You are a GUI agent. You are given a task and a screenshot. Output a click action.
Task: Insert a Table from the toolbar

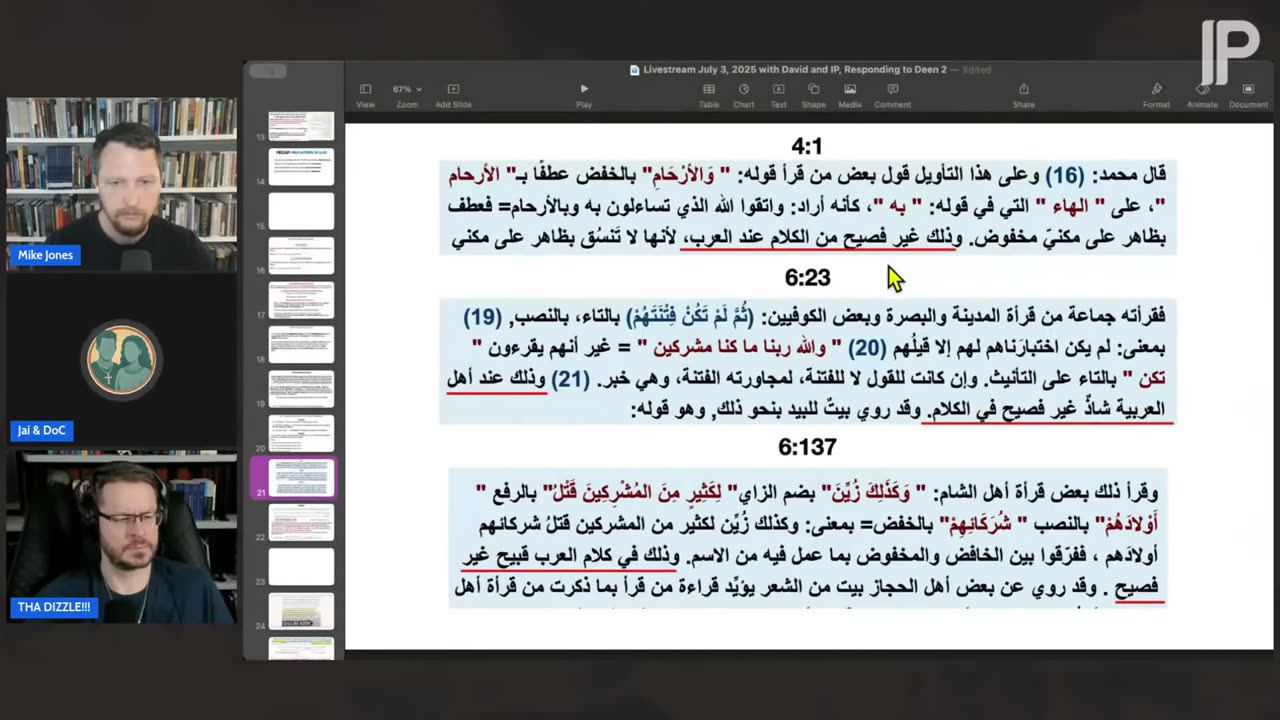click(708, 90)
